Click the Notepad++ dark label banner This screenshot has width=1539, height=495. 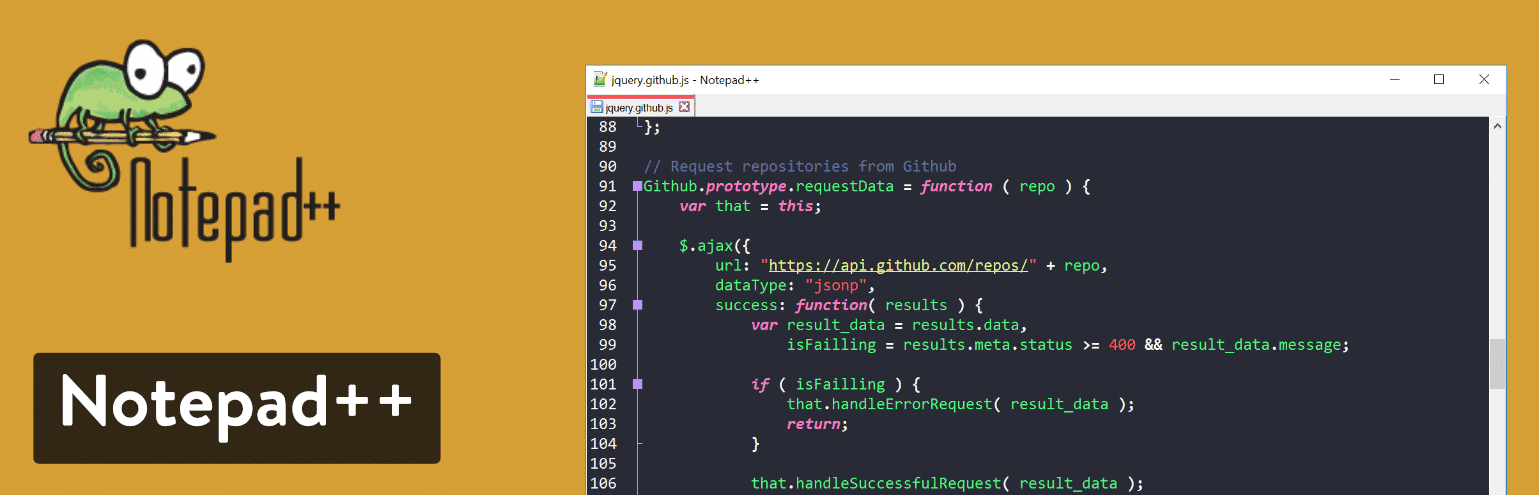point(237,407)
